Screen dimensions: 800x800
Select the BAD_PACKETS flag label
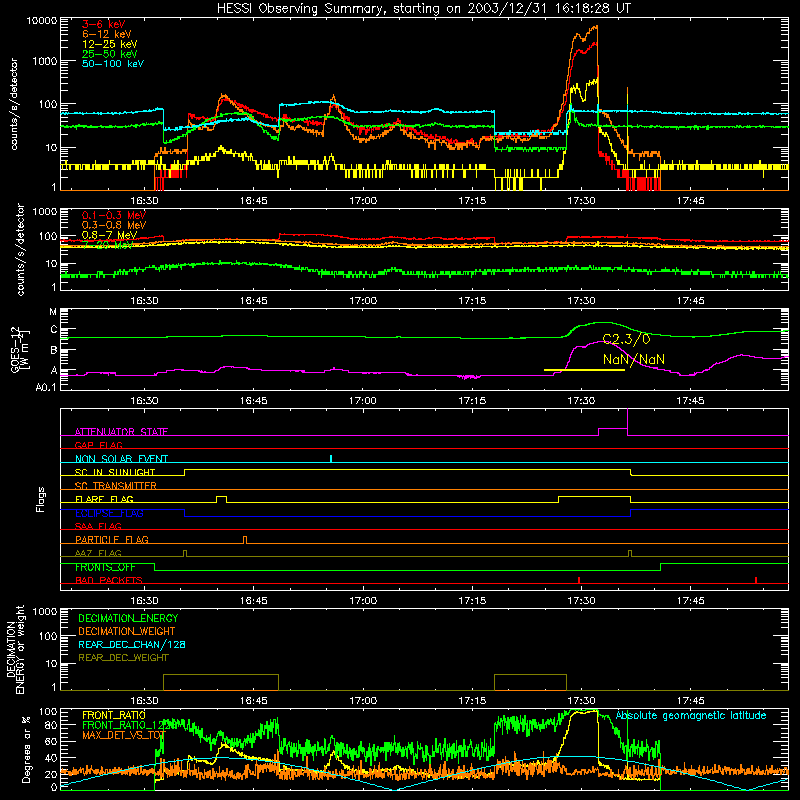pos(109,580)
